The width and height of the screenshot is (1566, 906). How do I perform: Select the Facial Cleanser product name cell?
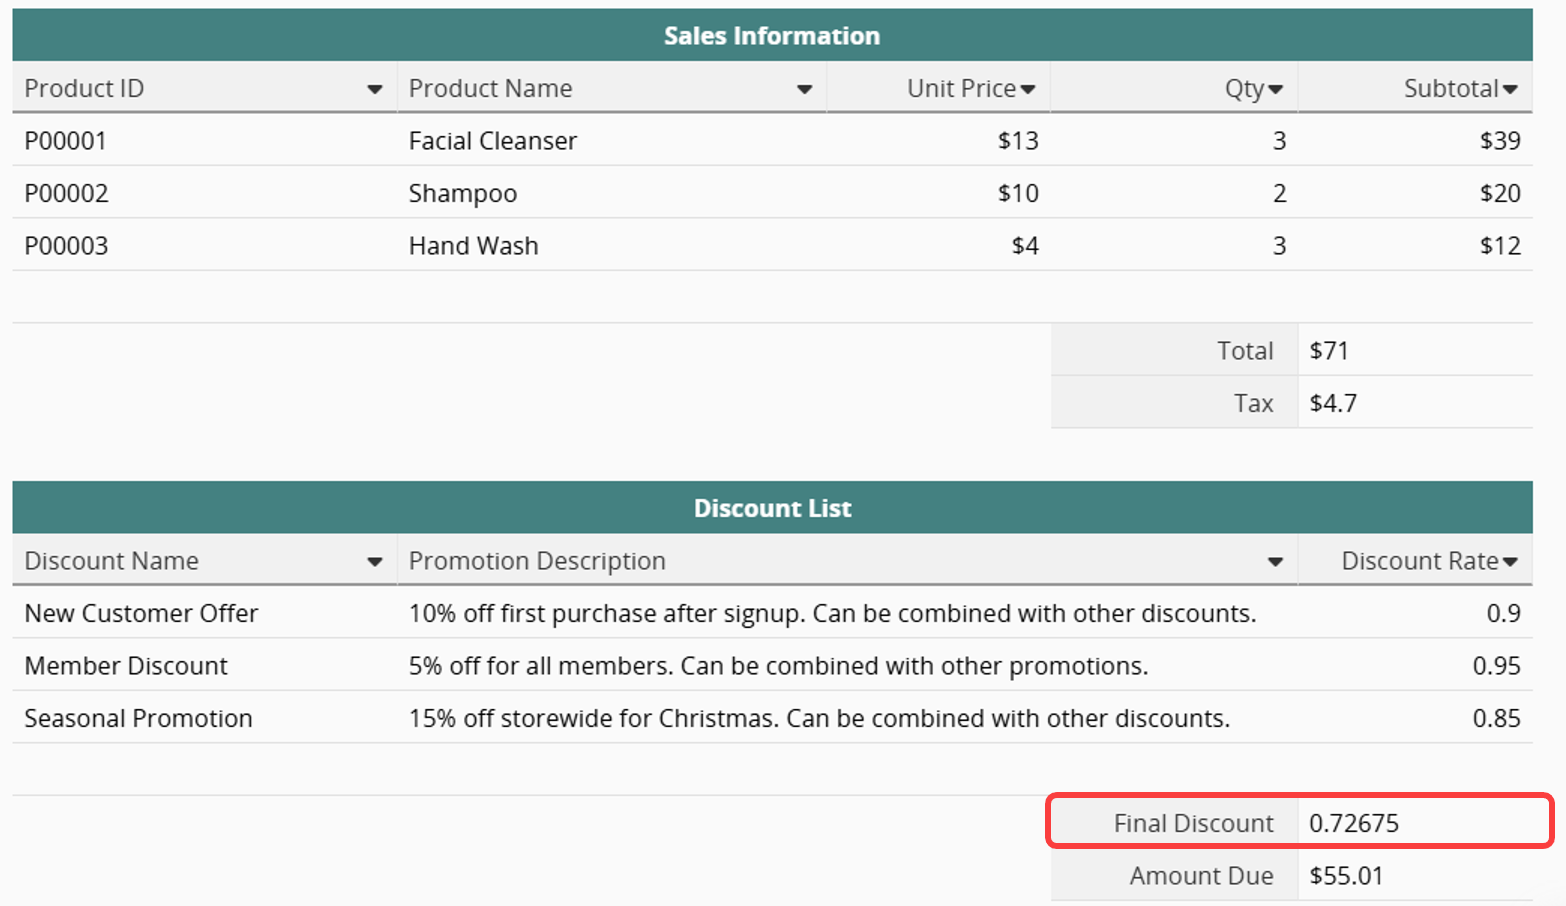pos(493,141)
